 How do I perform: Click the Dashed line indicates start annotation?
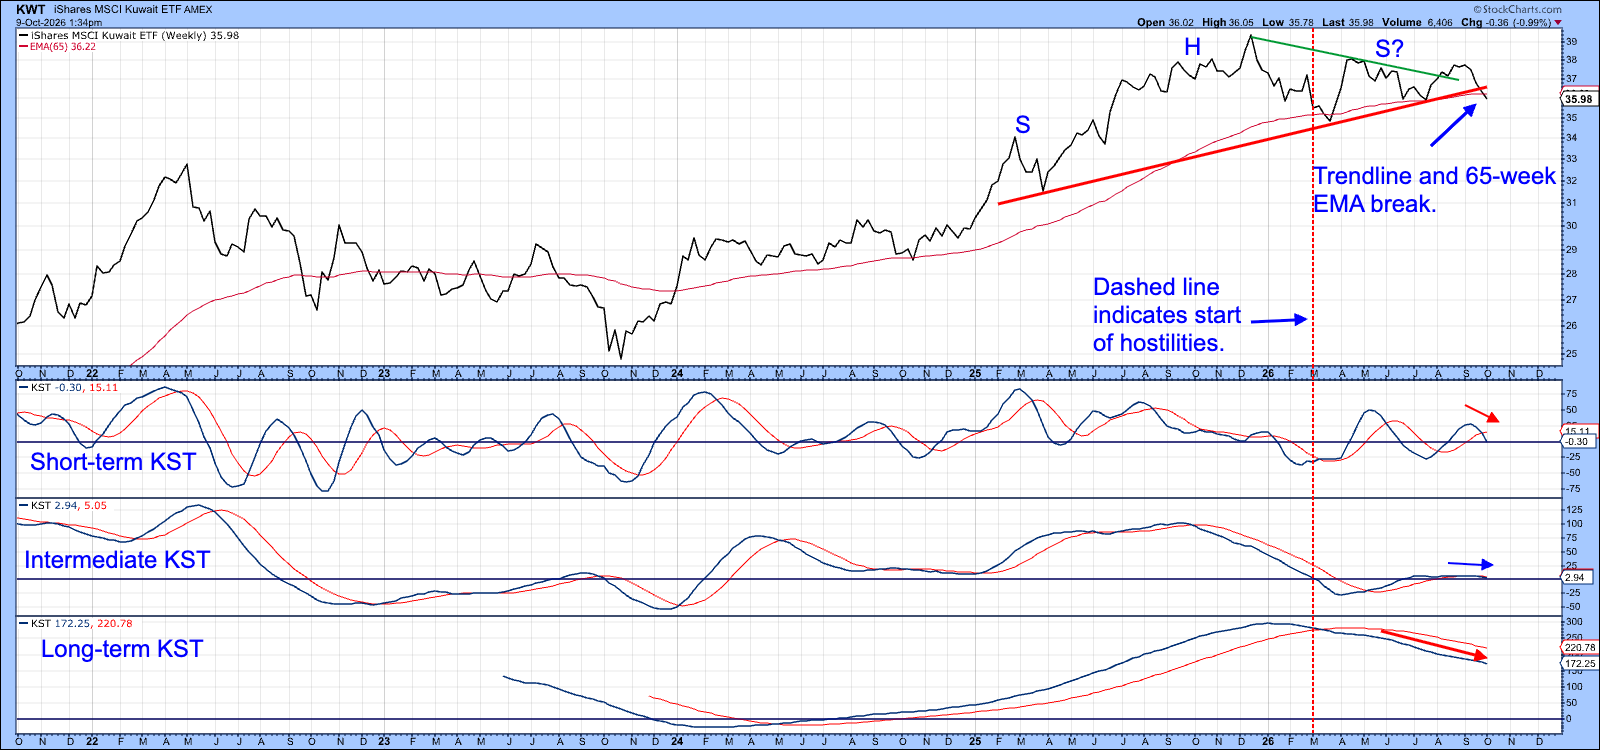click(1166, 315)
